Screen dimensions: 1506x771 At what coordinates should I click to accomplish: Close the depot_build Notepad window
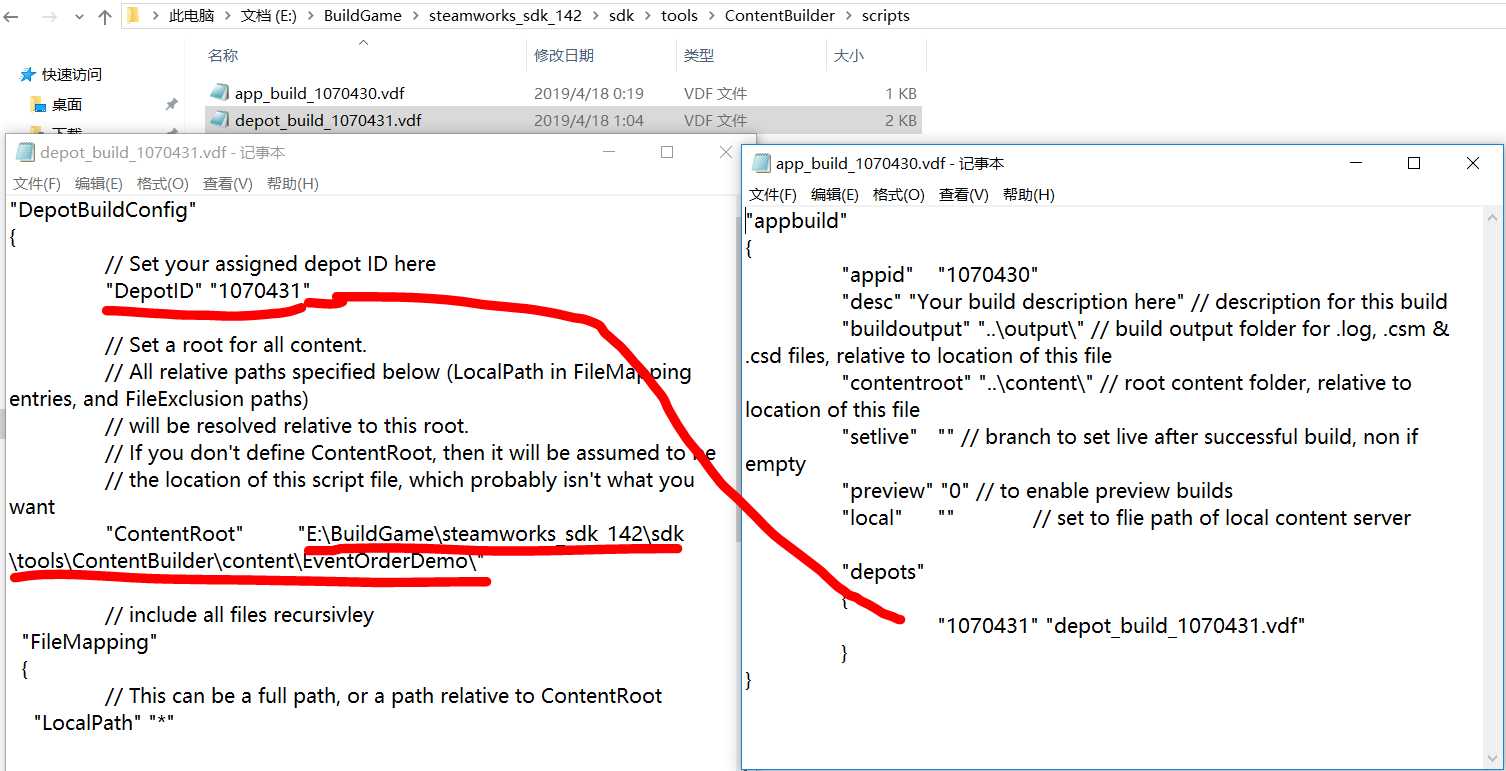pyautogui.click(x=726, y=152)
